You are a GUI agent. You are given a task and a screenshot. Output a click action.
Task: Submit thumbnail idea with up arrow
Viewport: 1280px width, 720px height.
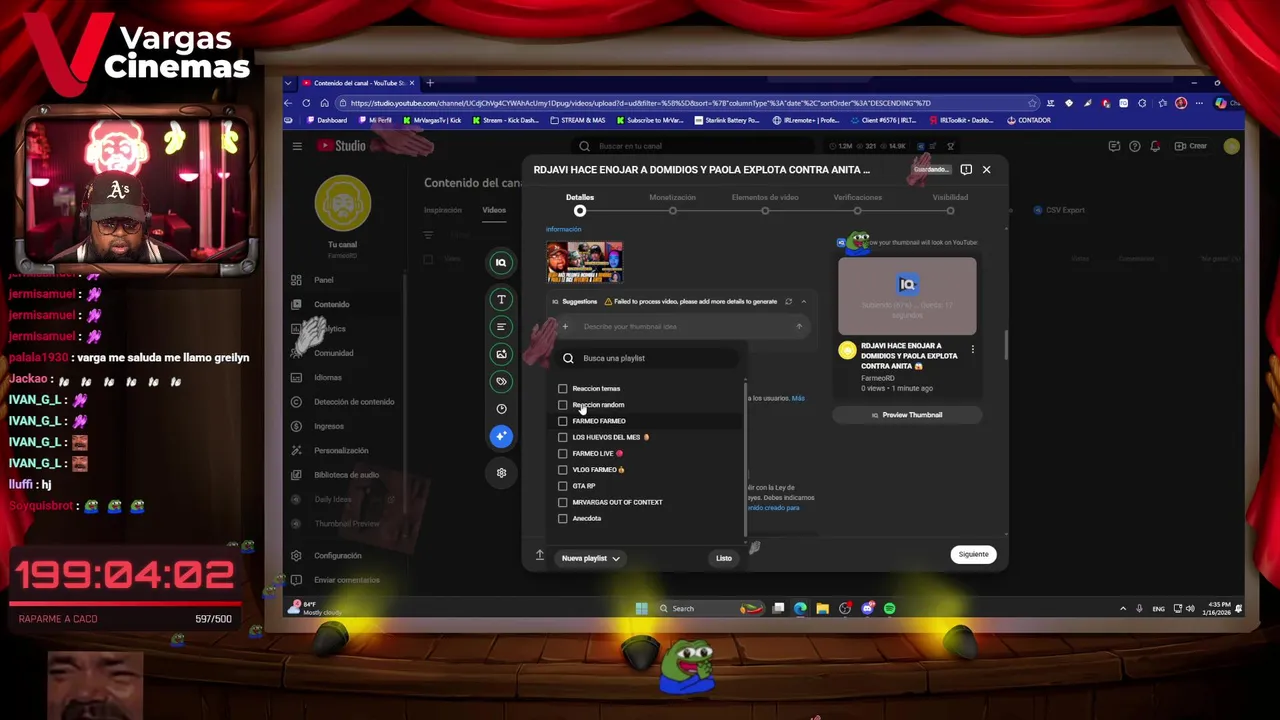[x=798, y=326]
